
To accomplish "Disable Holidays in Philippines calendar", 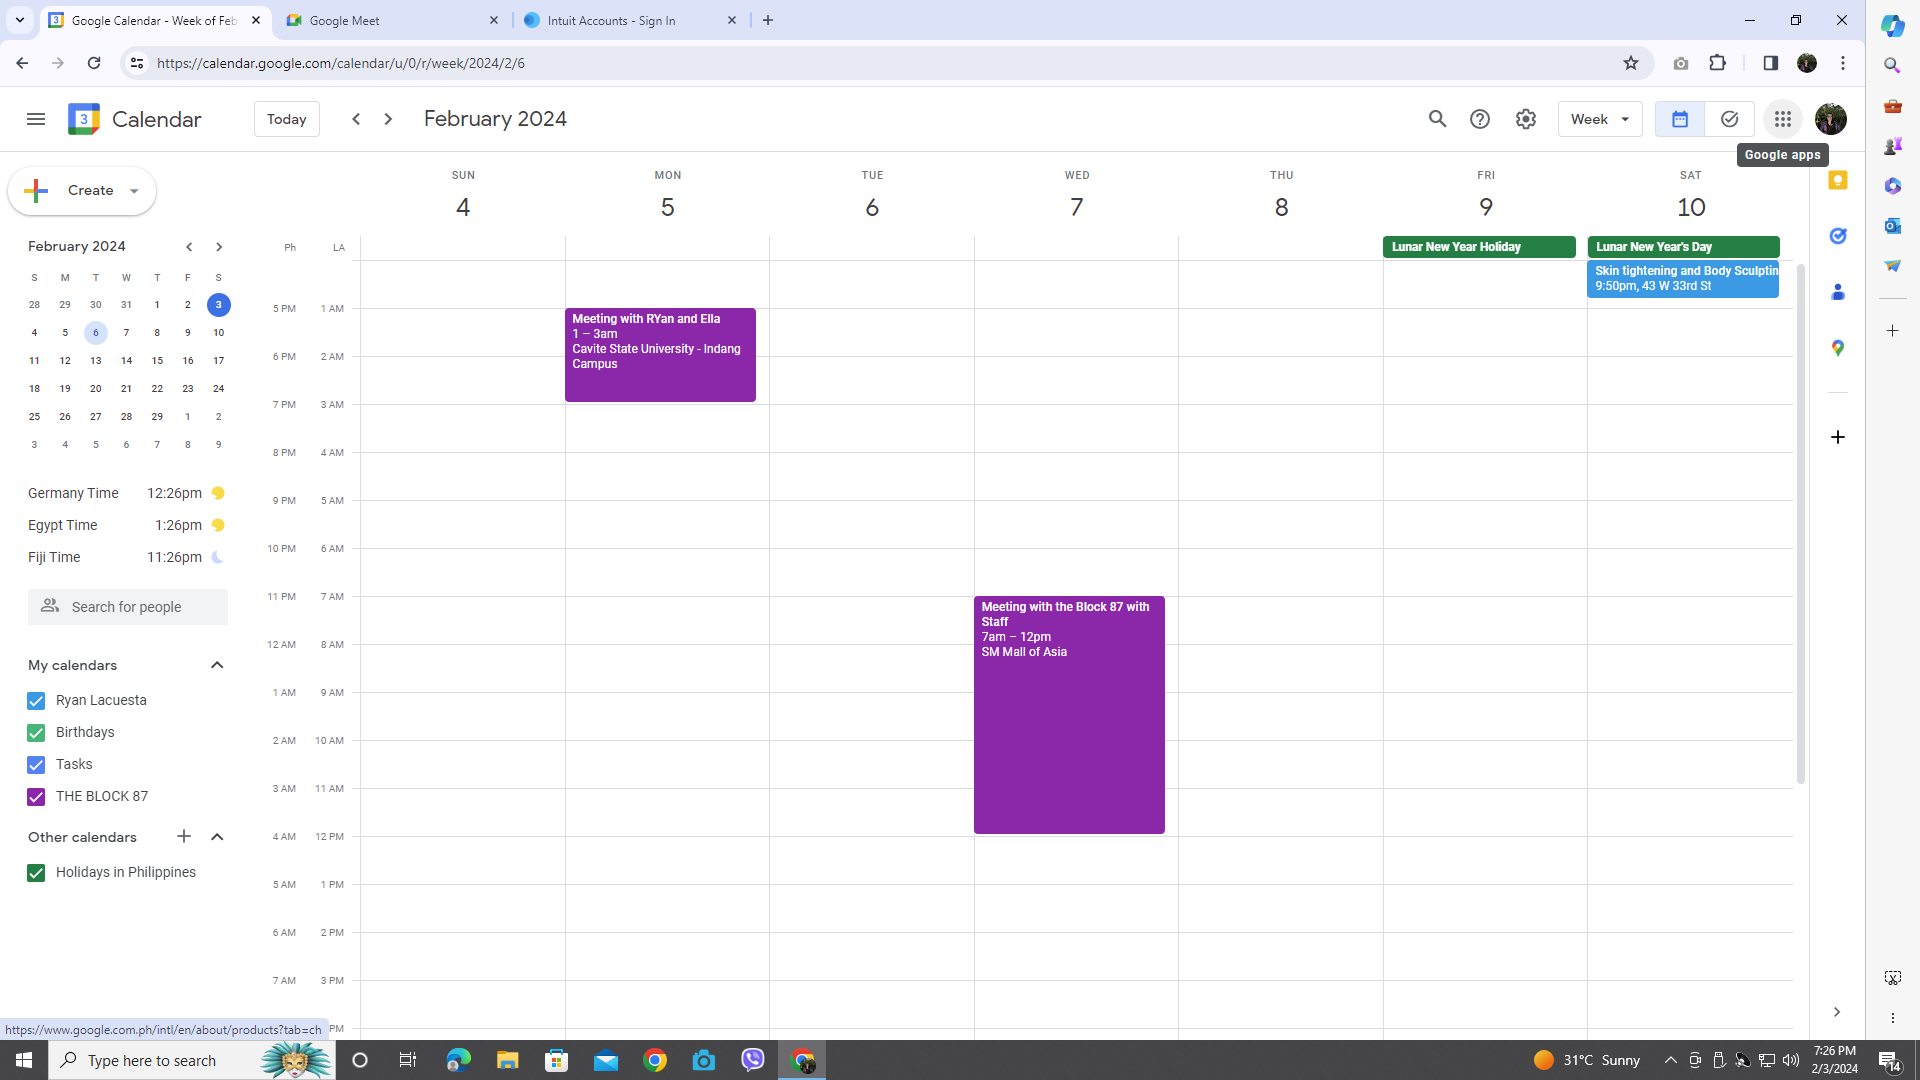I will pos(36,873).
